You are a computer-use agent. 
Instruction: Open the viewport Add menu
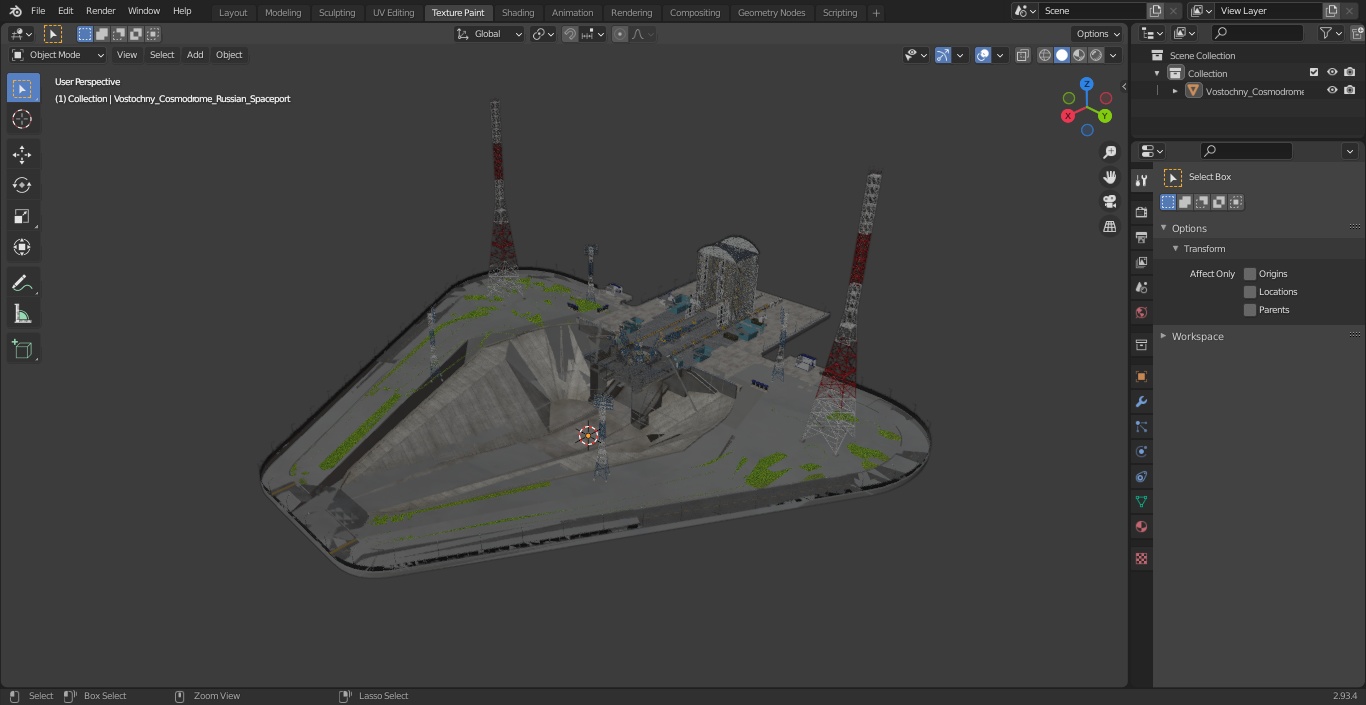tap(195, 55)
